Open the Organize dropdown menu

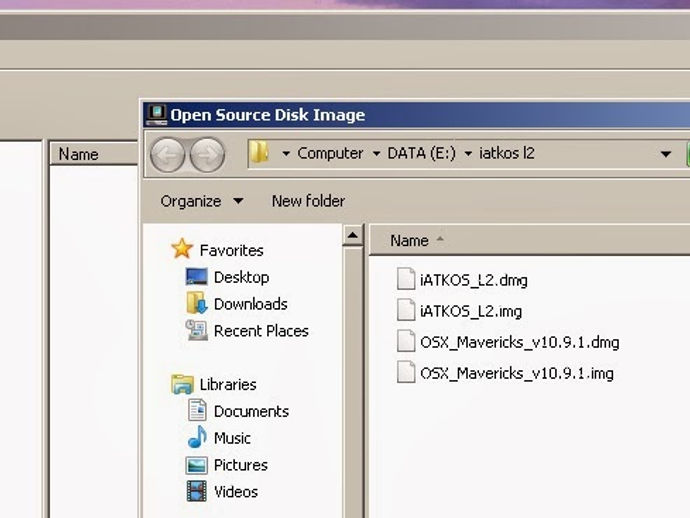[x=202, y=201]
